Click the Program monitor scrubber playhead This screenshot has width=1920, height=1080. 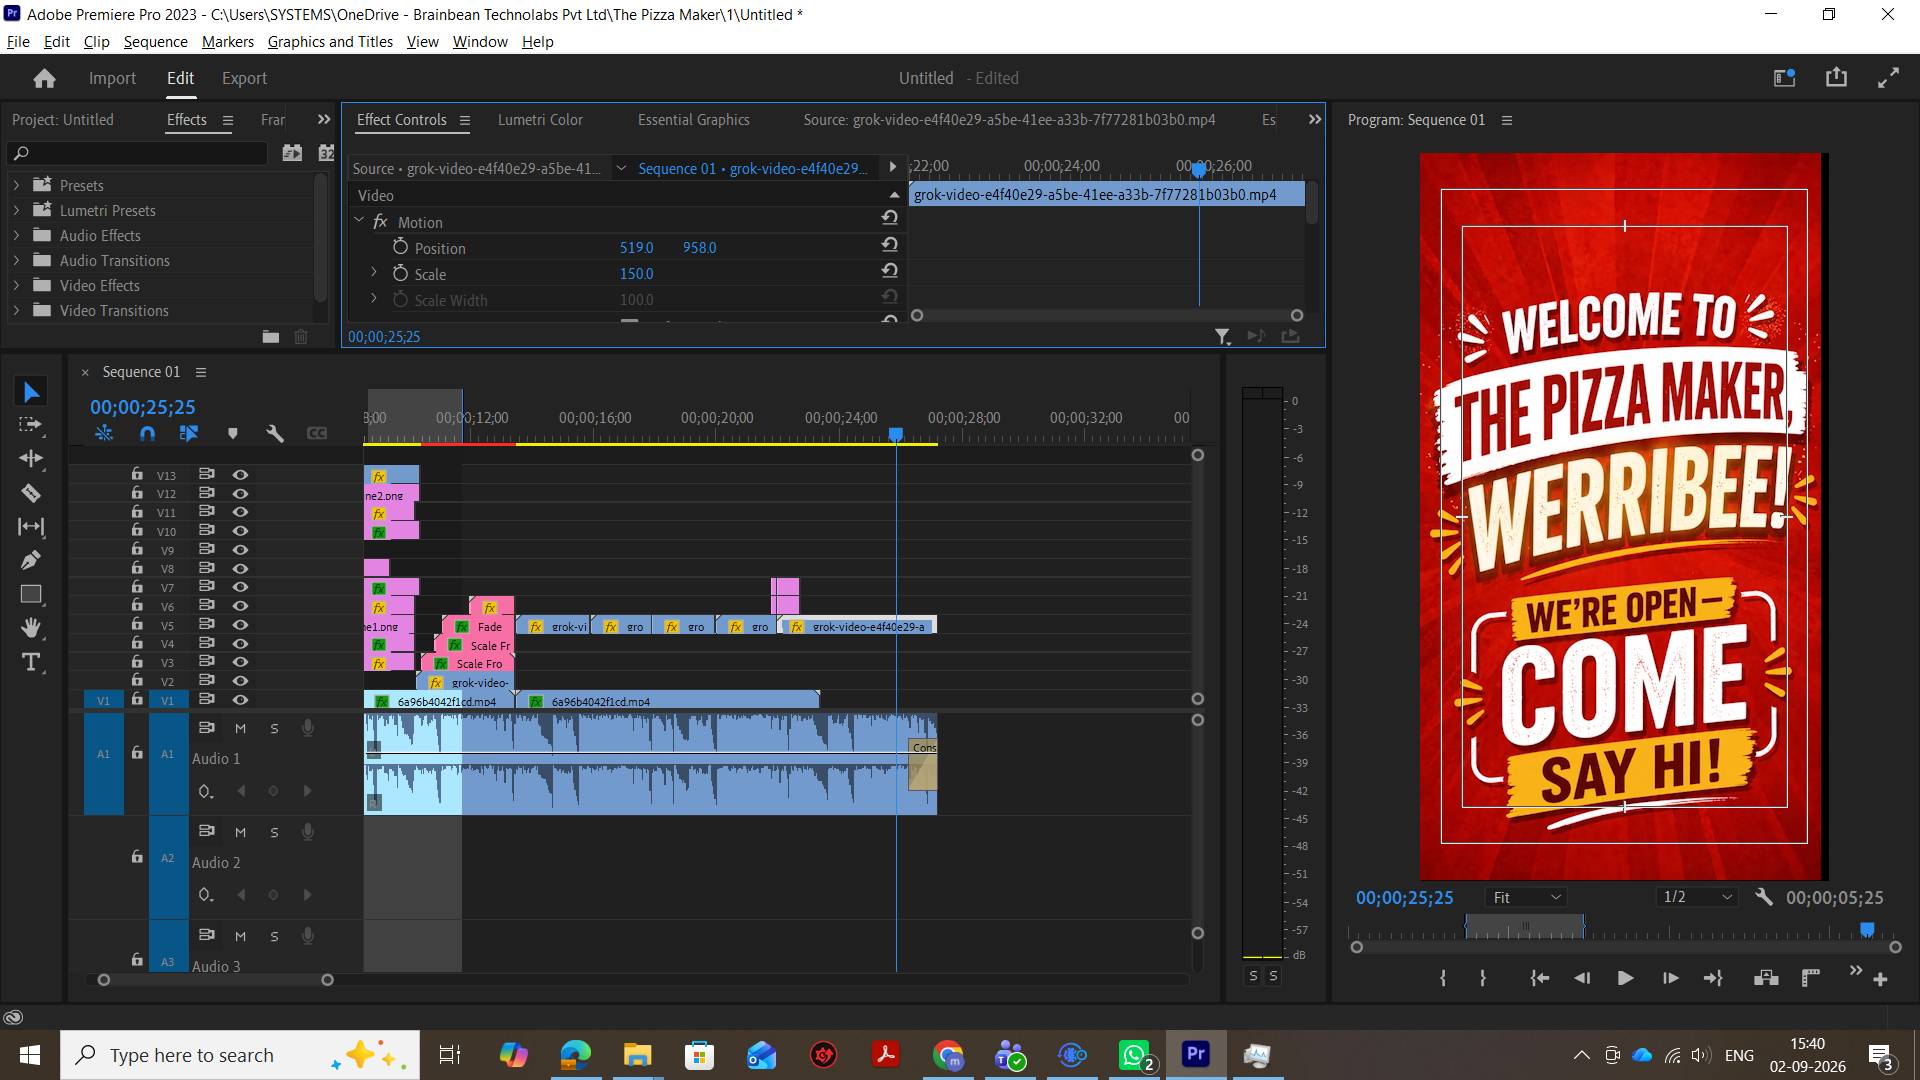(1867, 930)
